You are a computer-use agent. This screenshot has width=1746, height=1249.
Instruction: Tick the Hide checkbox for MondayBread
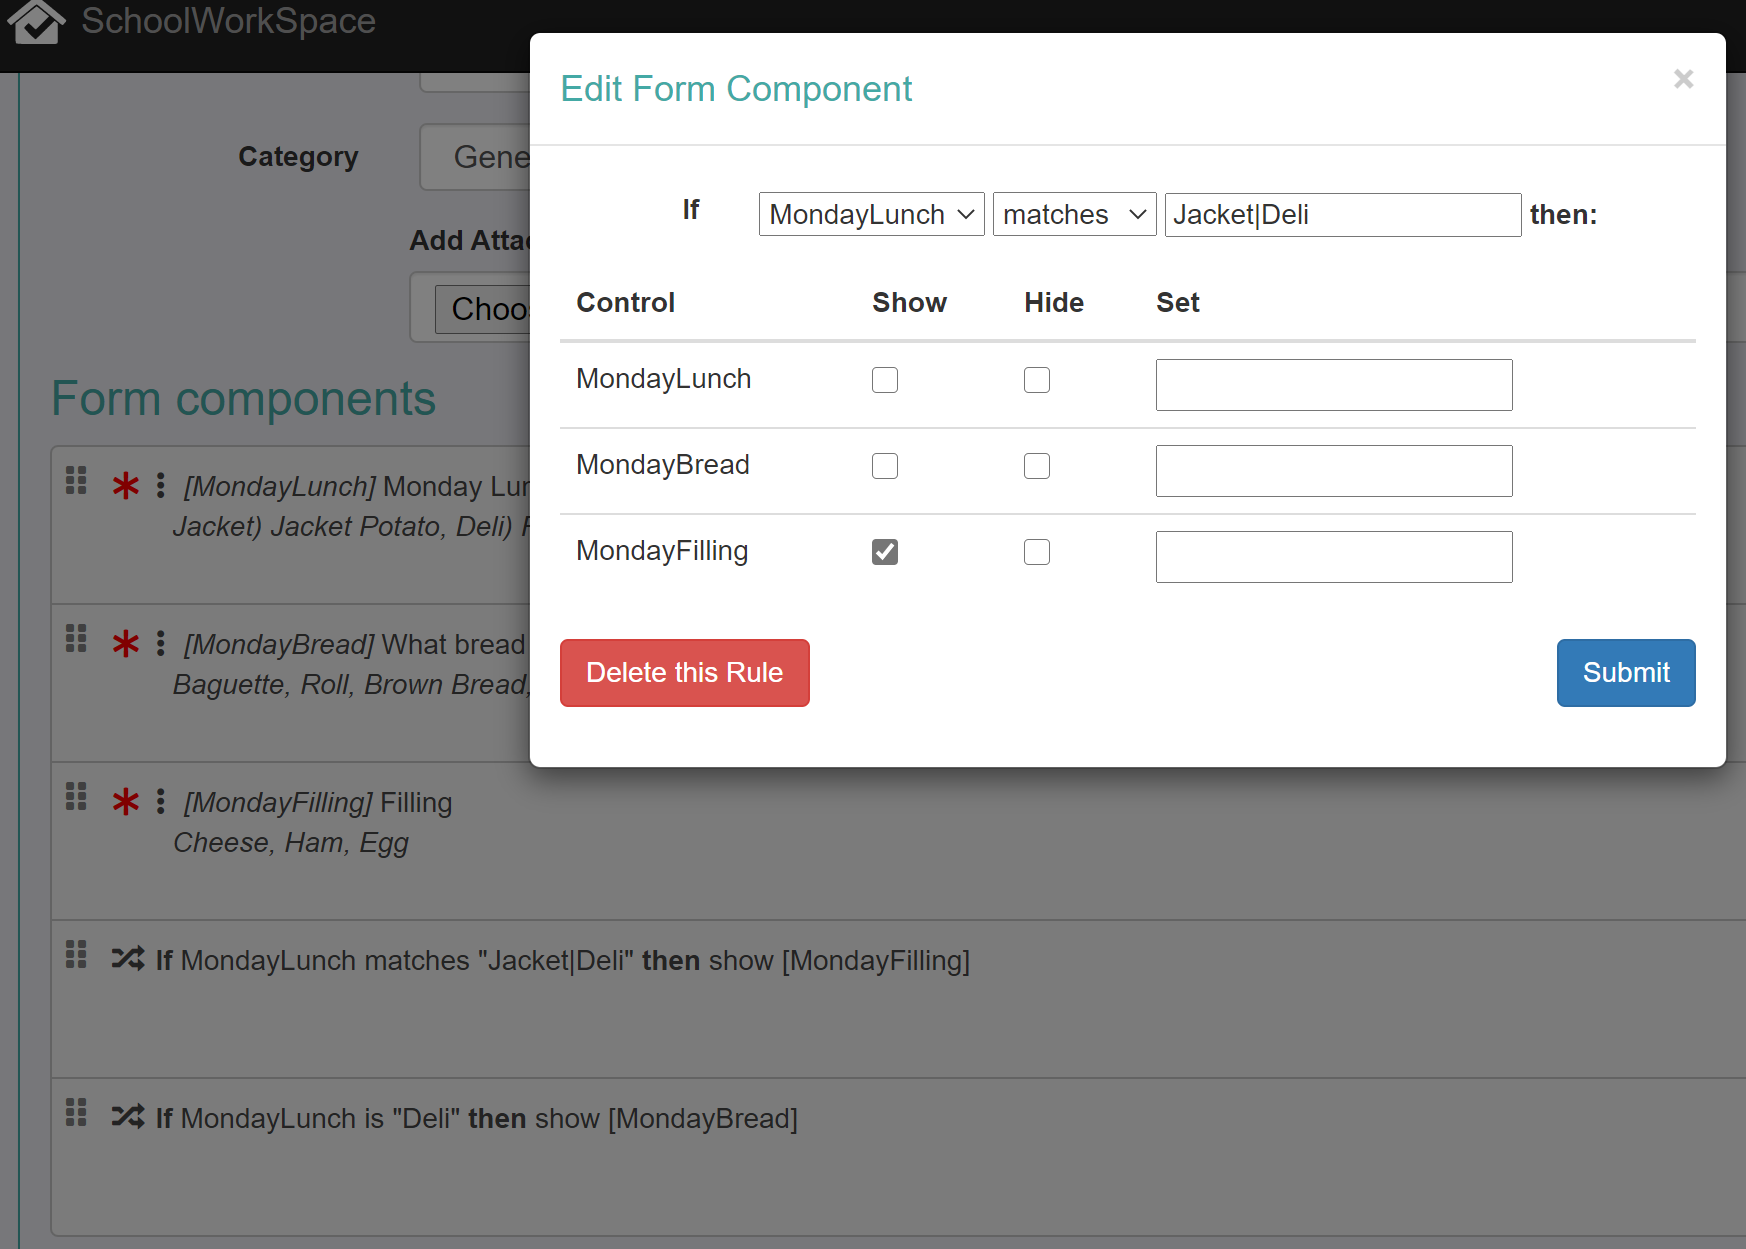(x=1037, y=466)
